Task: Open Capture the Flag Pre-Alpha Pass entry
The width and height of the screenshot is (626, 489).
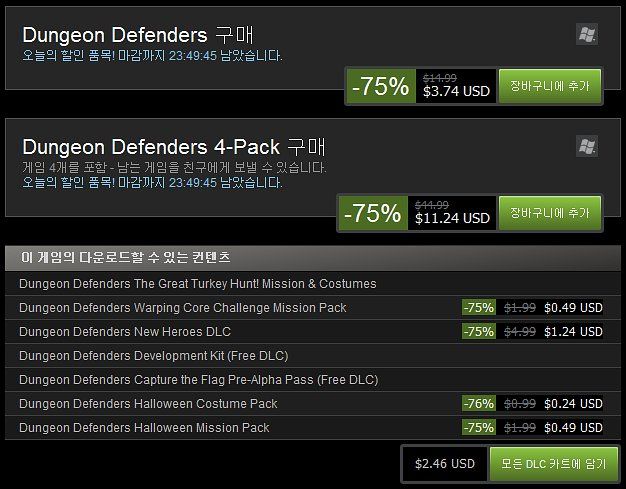Action: pos(313,380)
